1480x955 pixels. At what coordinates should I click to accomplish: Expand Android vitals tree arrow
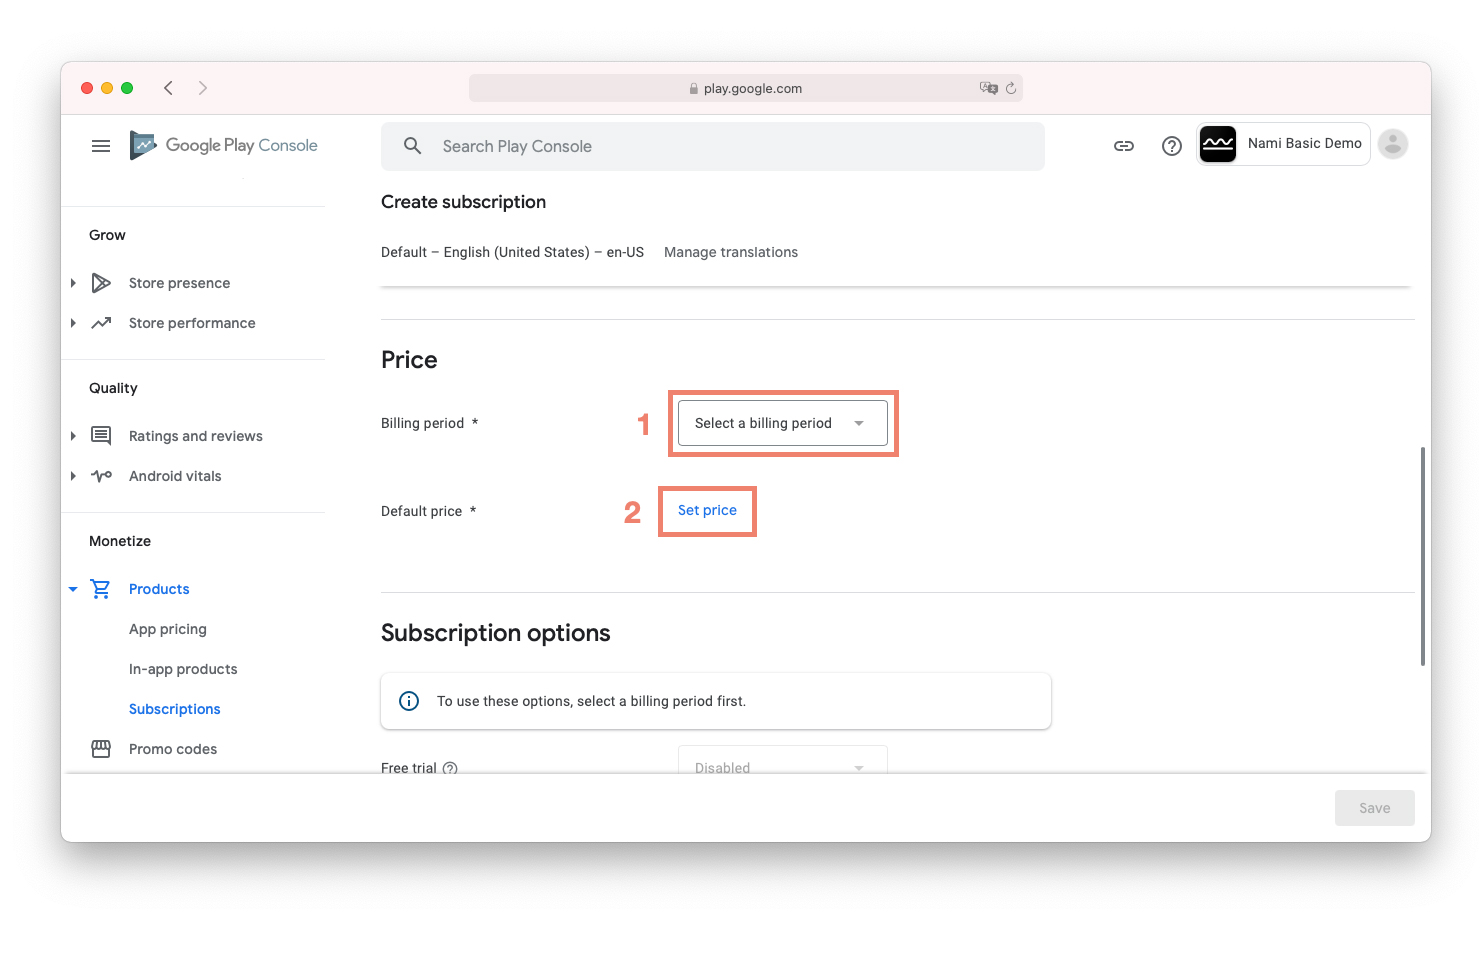pos(73,476)
